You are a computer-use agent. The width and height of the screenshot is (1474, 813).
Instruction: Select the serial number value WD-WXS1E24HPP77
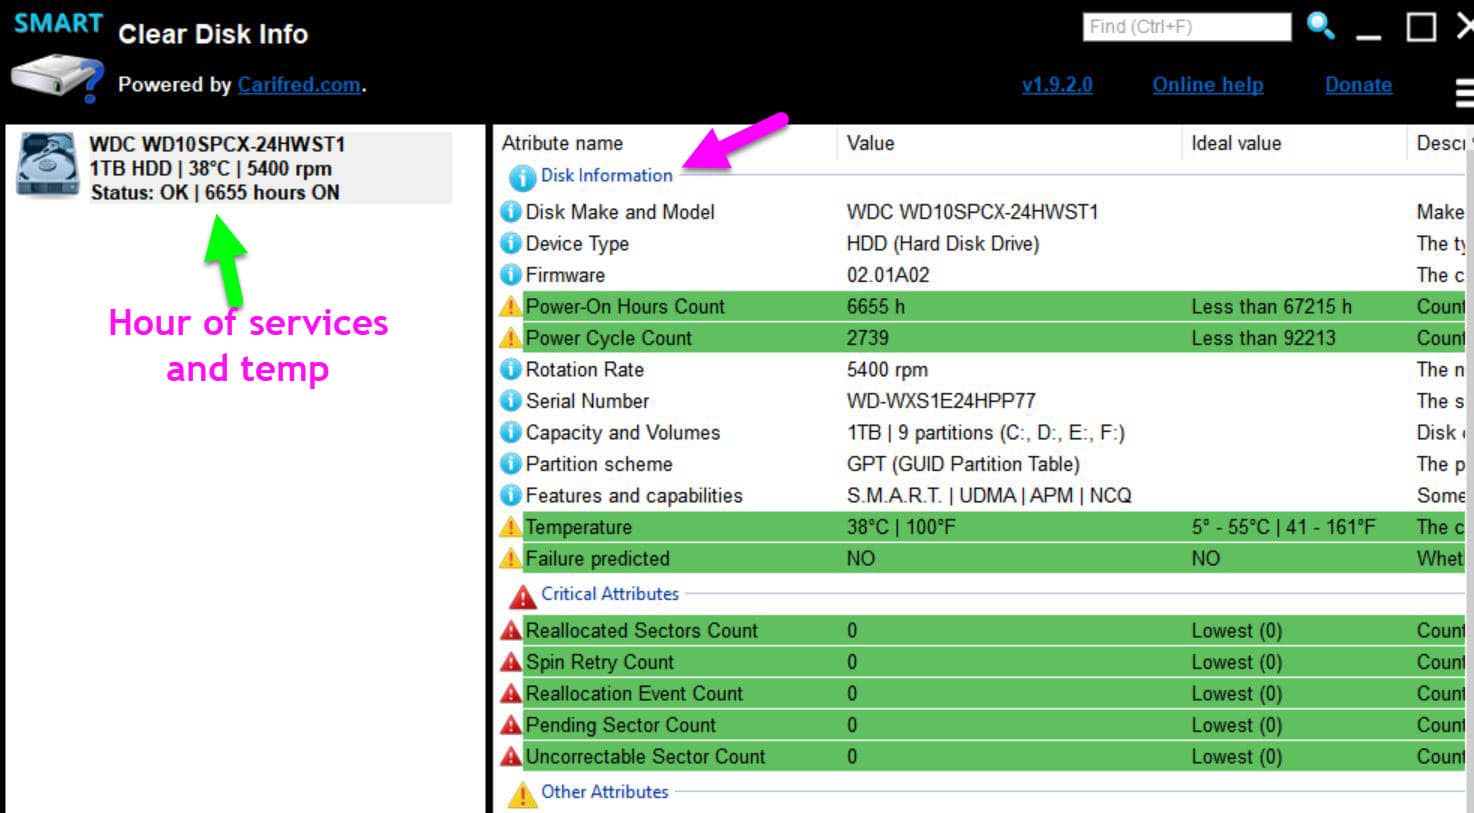[x=941, y=401]
